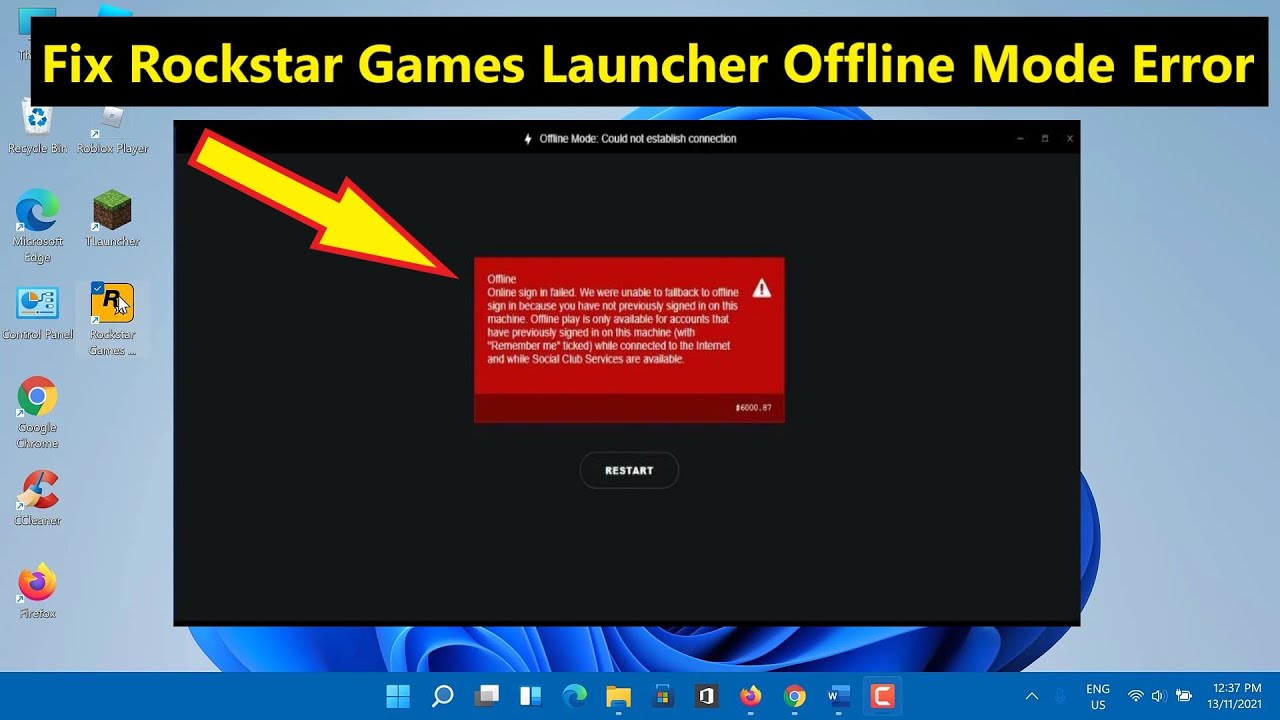Open the ENG US language switcher
Viewport: 1280px width, 720px height.
pyautogui.click(x=1098, y=697)
